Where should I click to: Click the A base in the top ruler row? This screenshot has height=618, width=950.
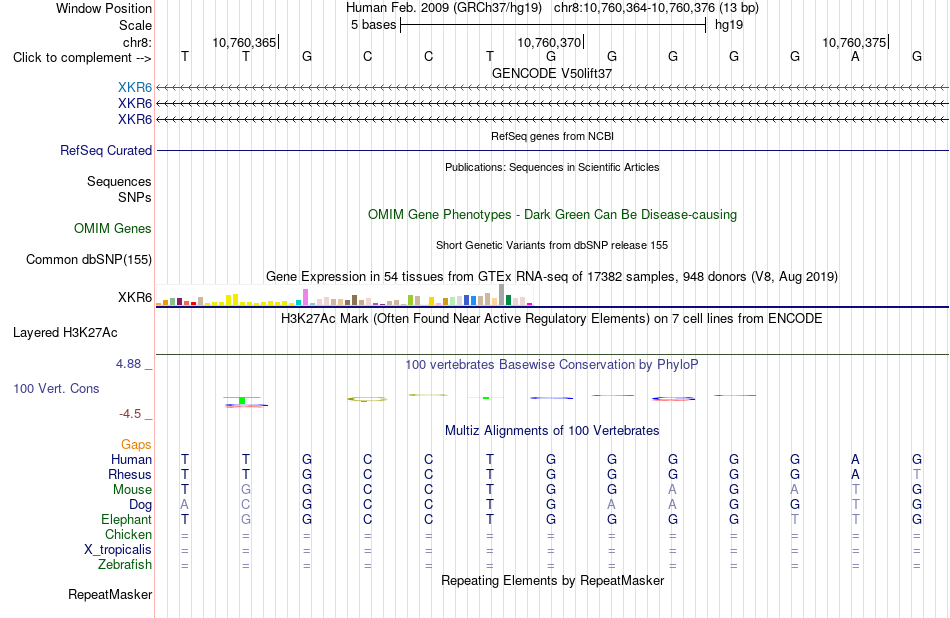[855, 56]
